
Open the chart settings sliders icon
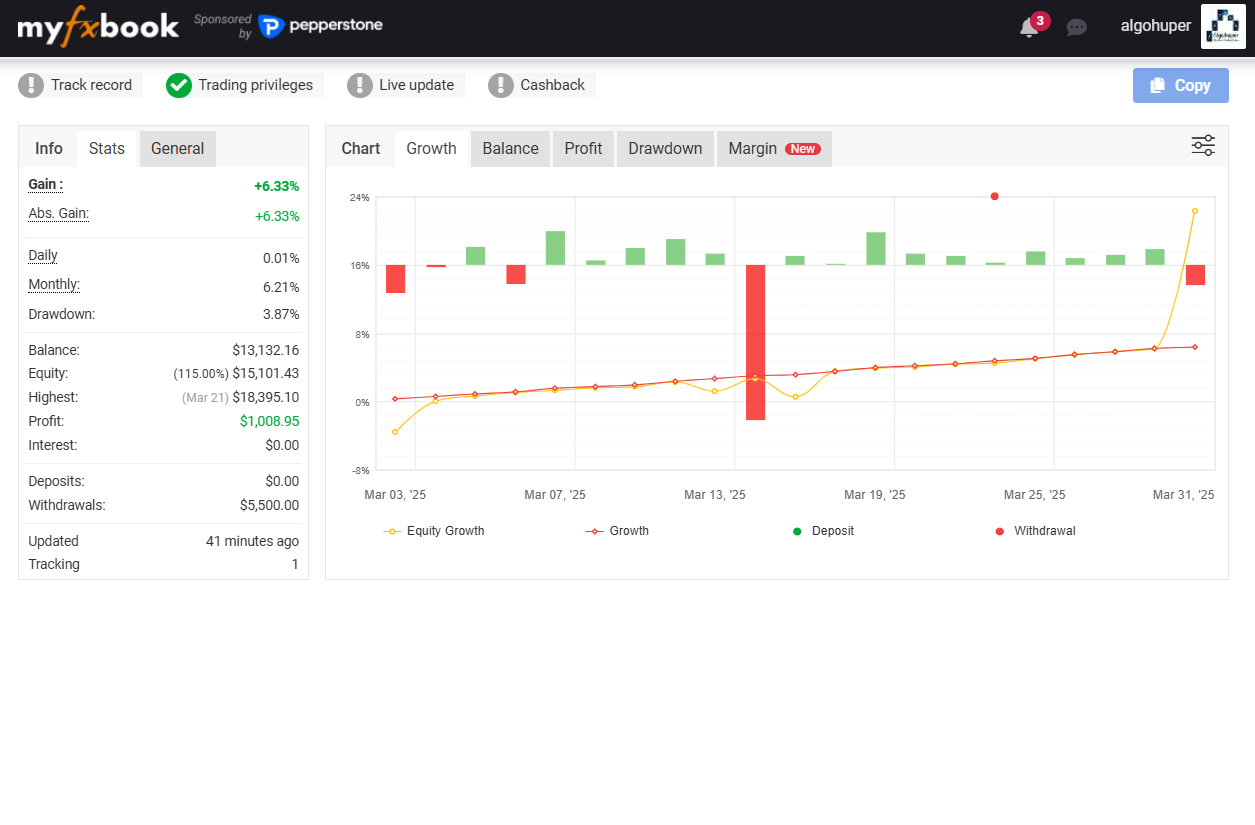click(1203, 146)
